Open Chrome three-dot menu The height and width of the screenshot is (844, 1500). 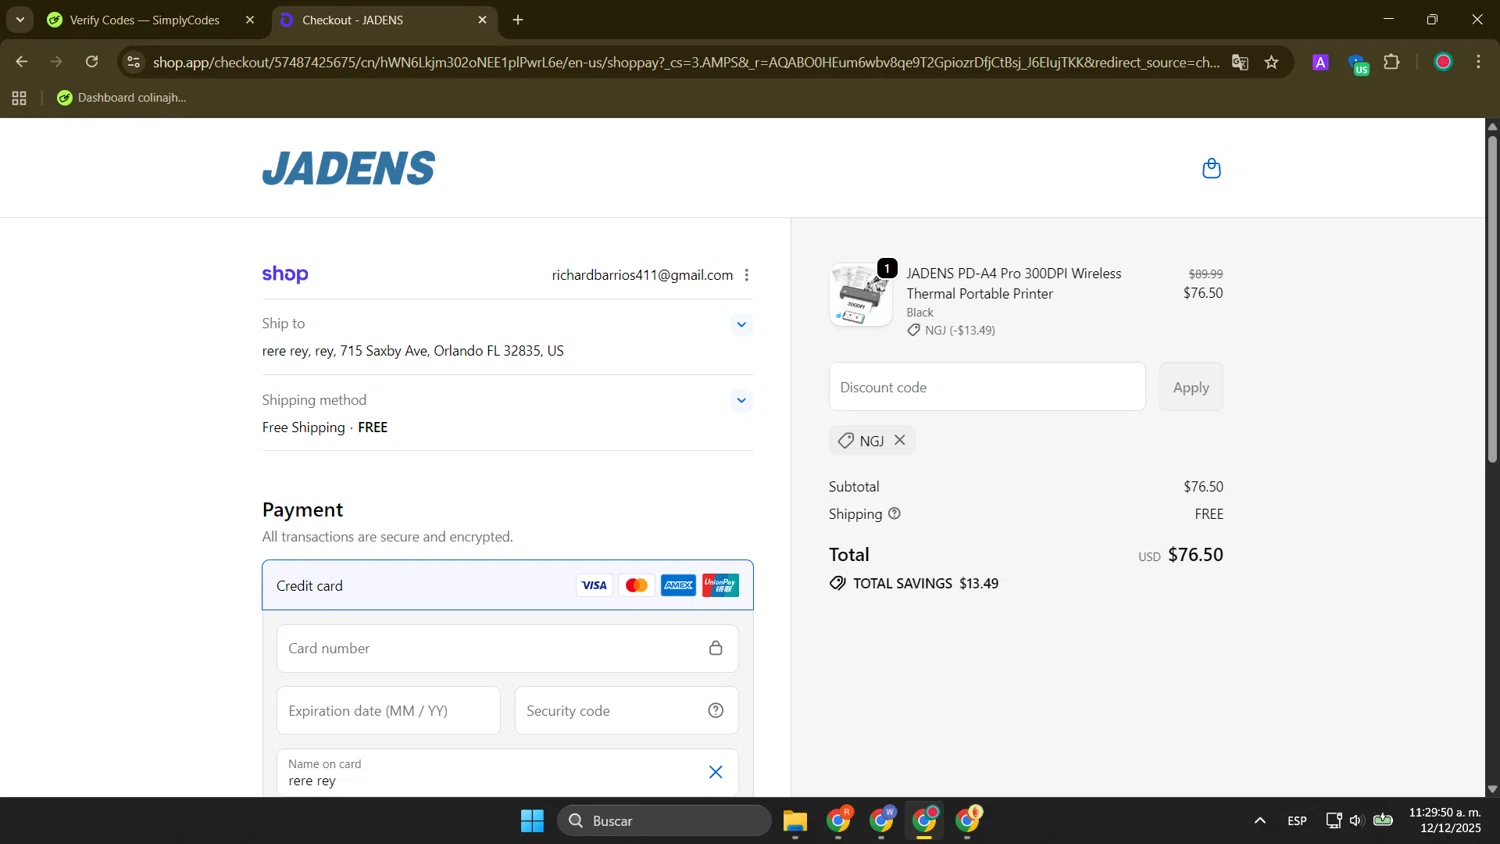pyautogui.click(x=1479, y=62)
